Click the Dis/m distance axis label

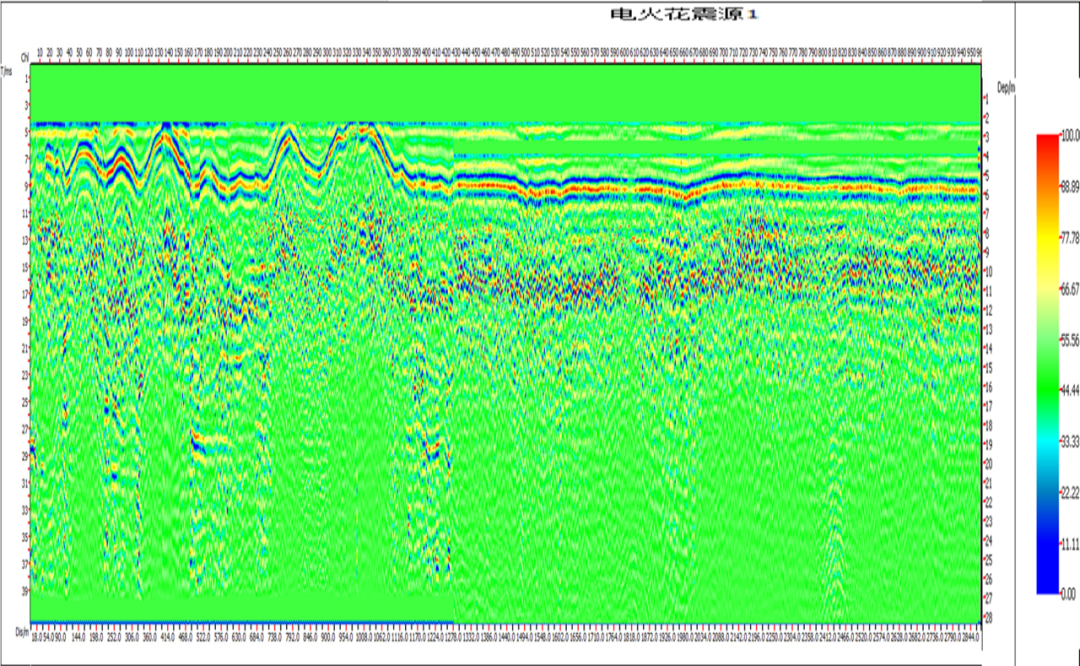(23, 632)
